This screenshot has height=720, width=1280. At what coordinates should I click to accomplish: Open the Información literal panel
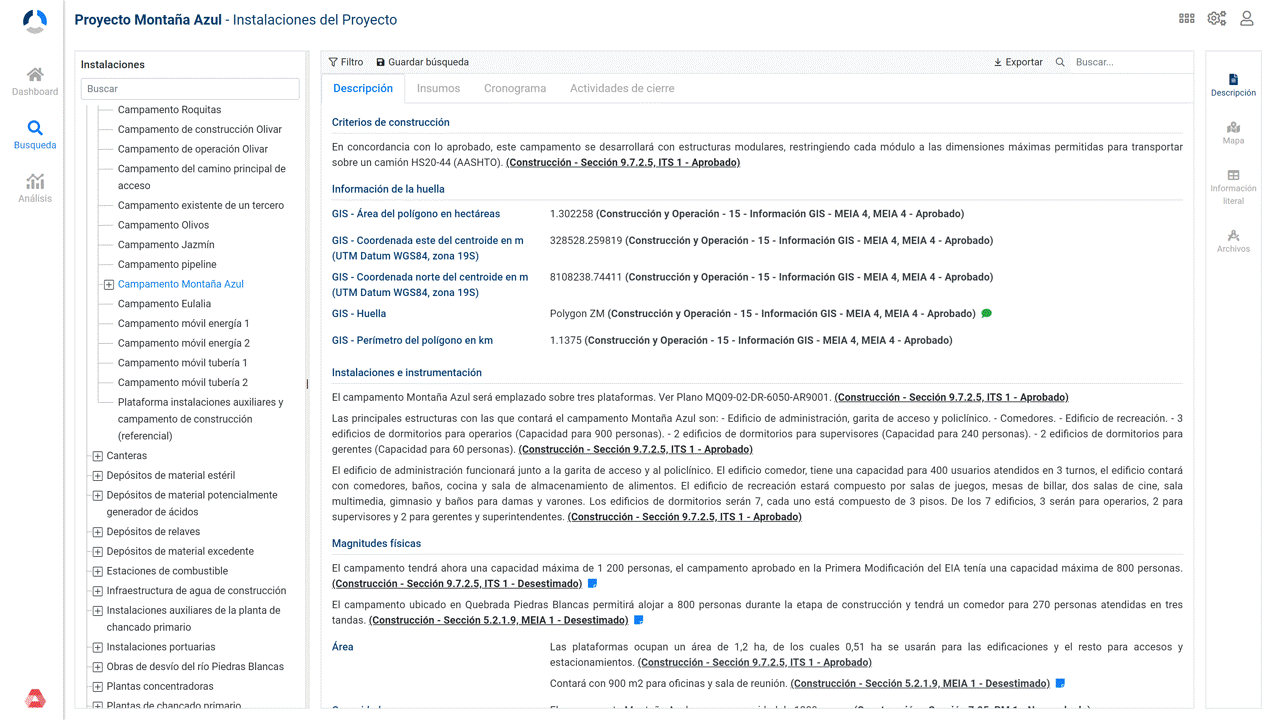pos(1233,176)
